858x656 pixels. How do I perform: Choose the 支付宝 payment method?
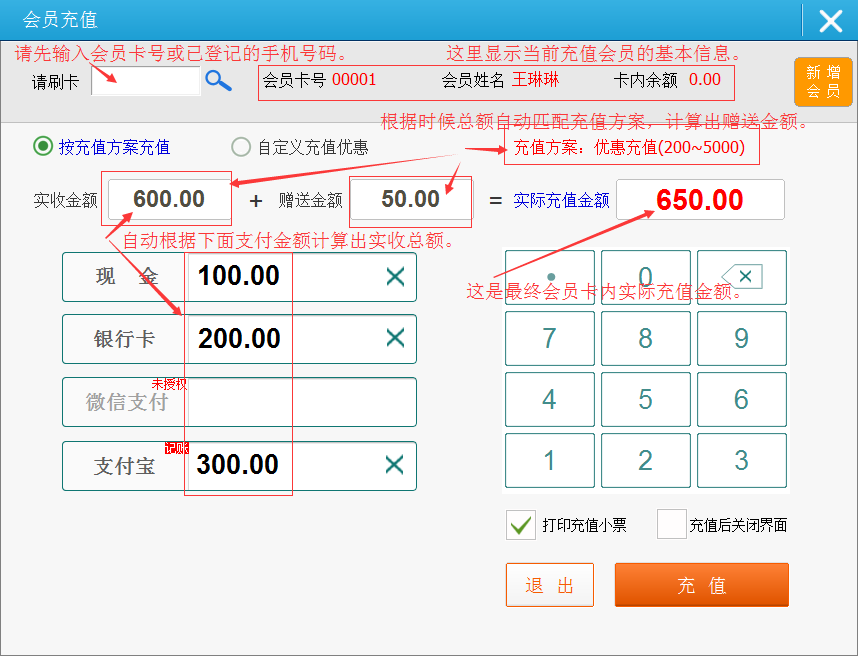[x=125, y=466]
